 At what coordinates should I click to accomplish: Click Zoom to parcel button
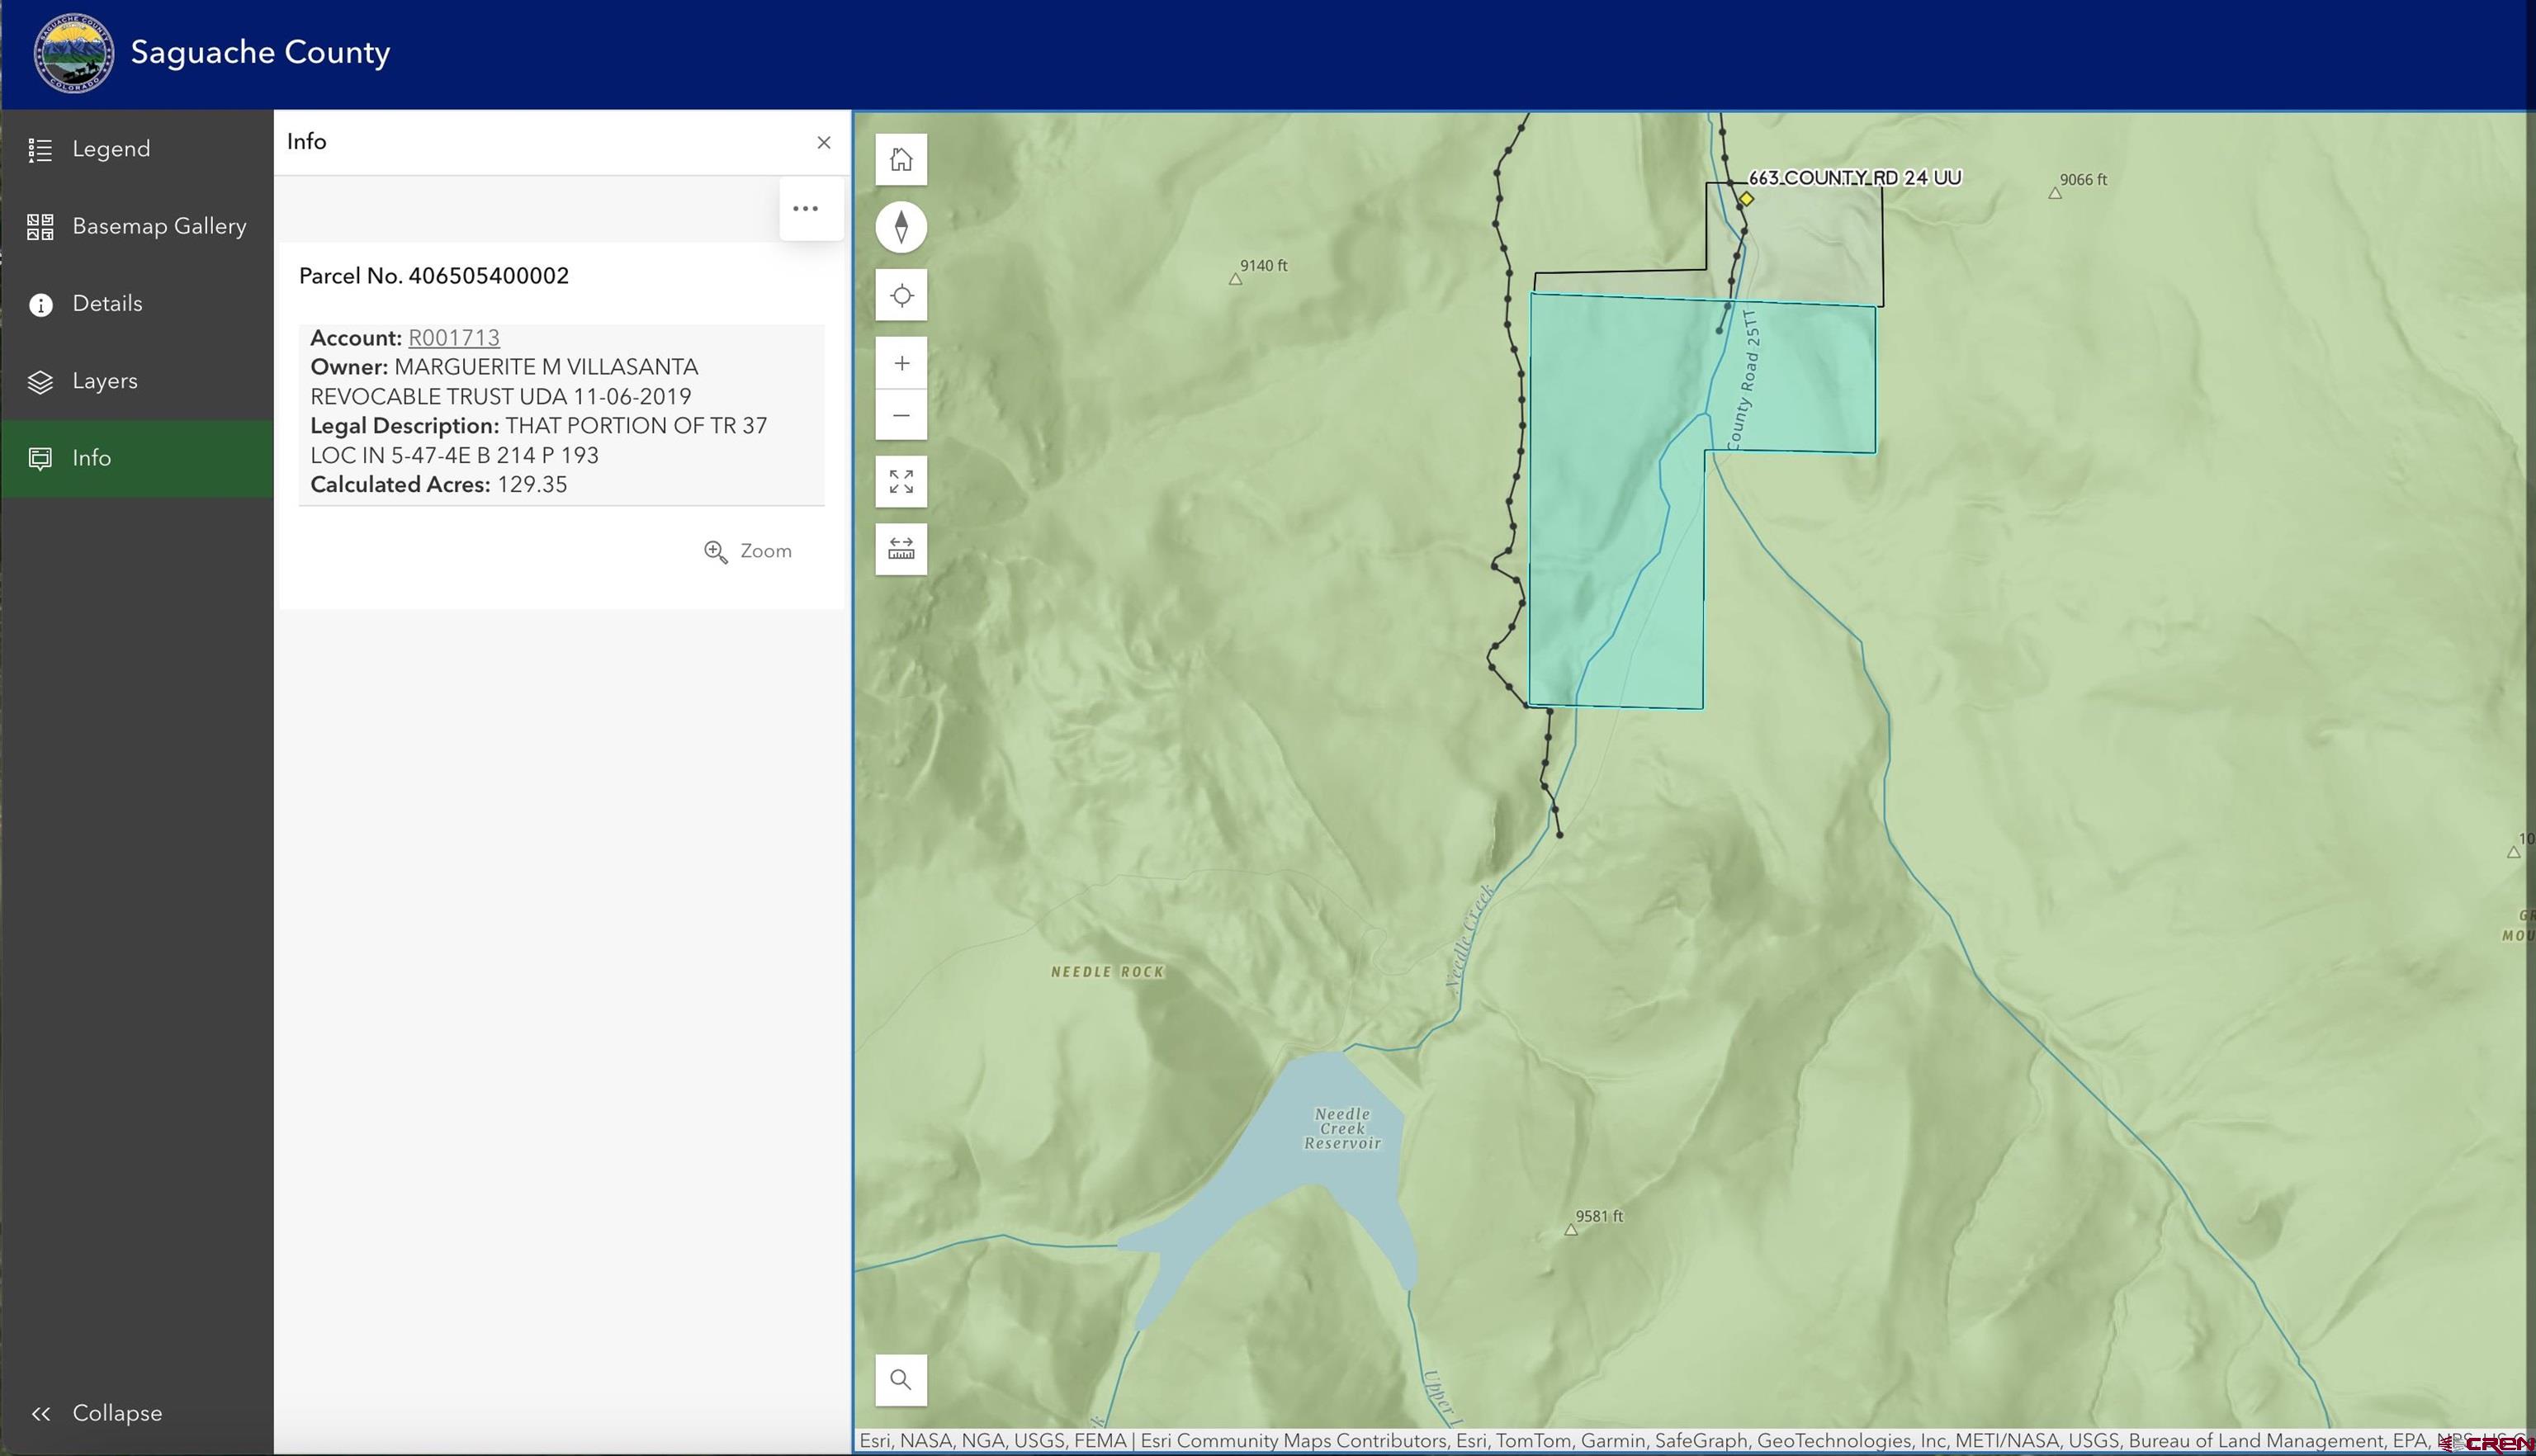tap(748, 551)
